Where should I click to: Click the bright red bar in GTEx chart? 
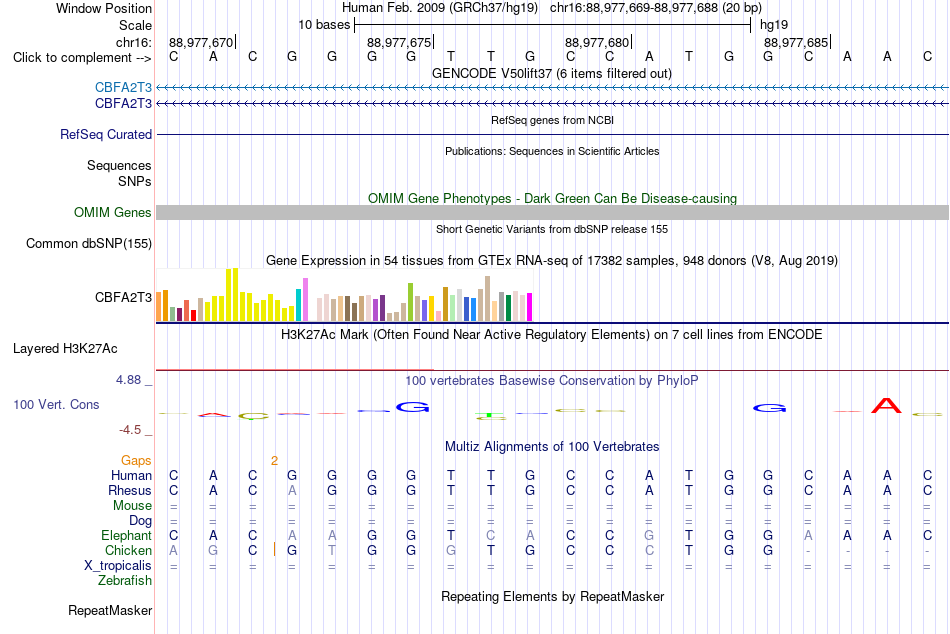coord(193,315)
